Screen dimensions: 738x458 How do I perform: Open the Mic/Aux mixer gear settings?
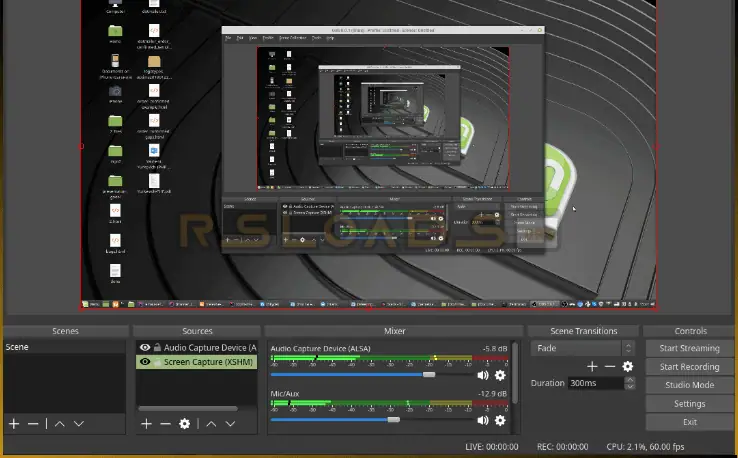[500, 420]
